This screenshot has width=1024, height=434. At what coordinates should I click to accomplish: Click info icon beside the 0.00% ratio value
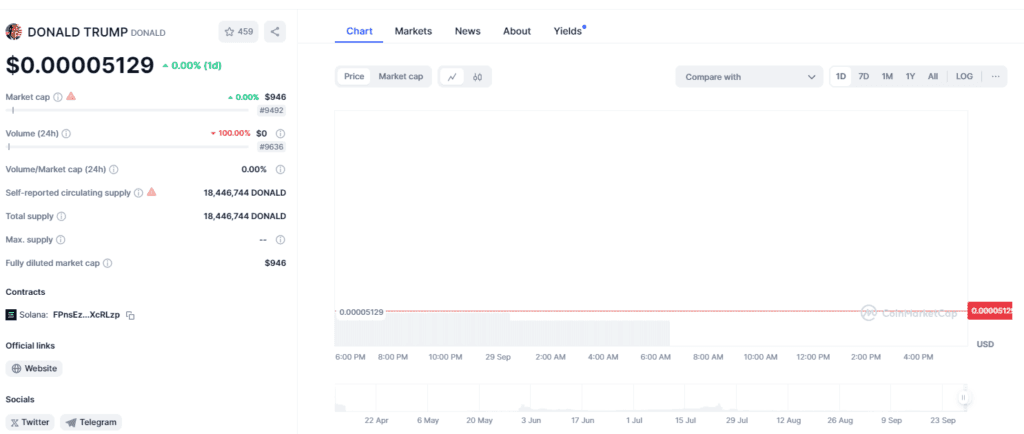tap(280, 170)
